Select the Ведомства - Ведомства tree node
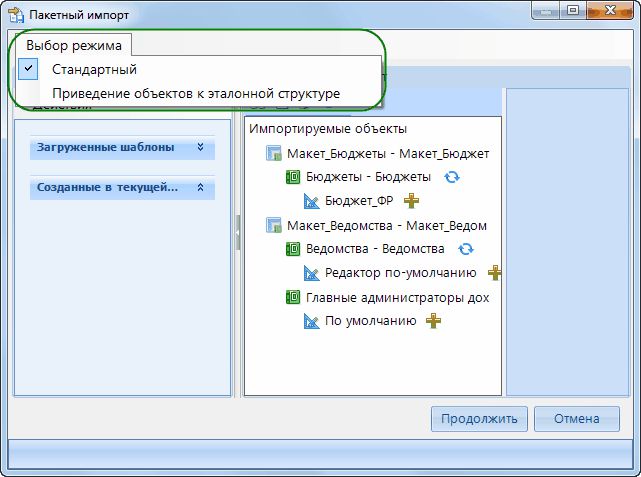 pos(375,249)
